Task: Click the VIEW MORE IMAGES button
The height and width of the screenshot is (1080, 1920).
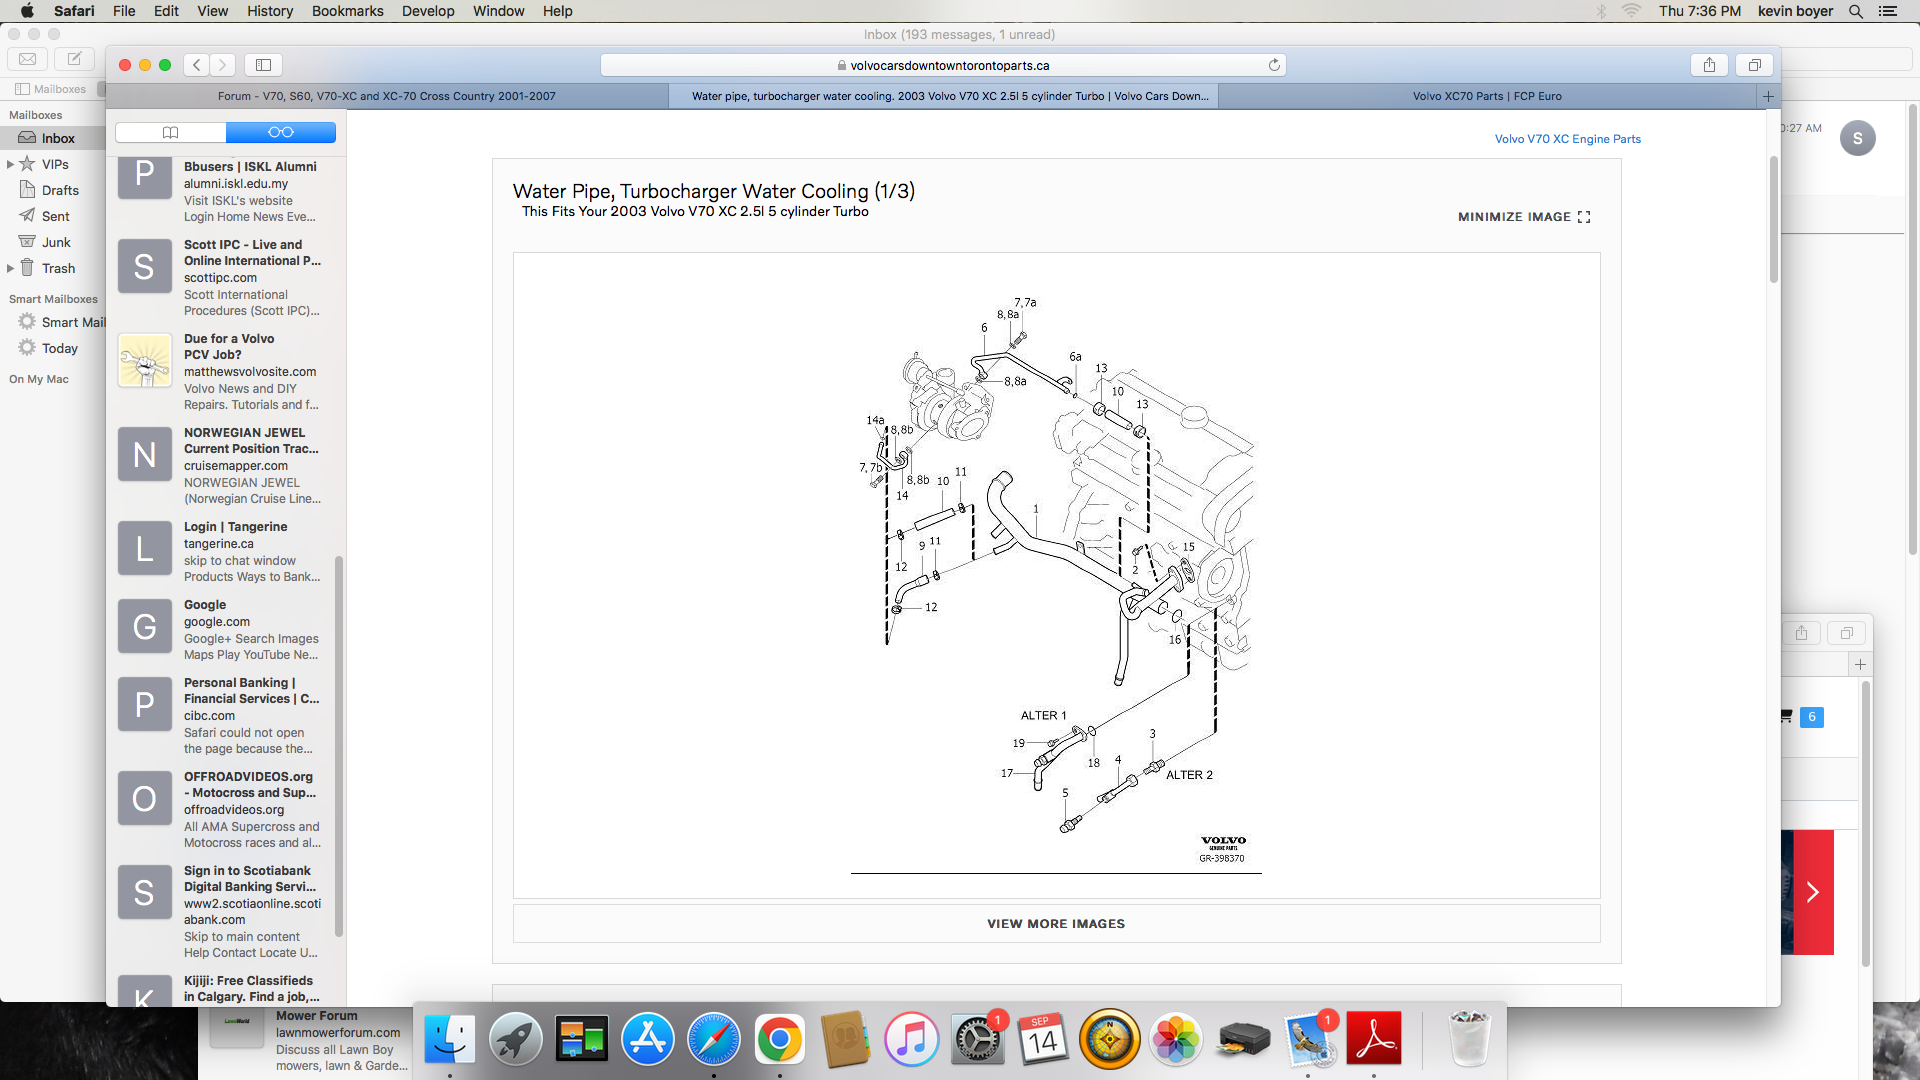Action: click(x=1055, y=923)
